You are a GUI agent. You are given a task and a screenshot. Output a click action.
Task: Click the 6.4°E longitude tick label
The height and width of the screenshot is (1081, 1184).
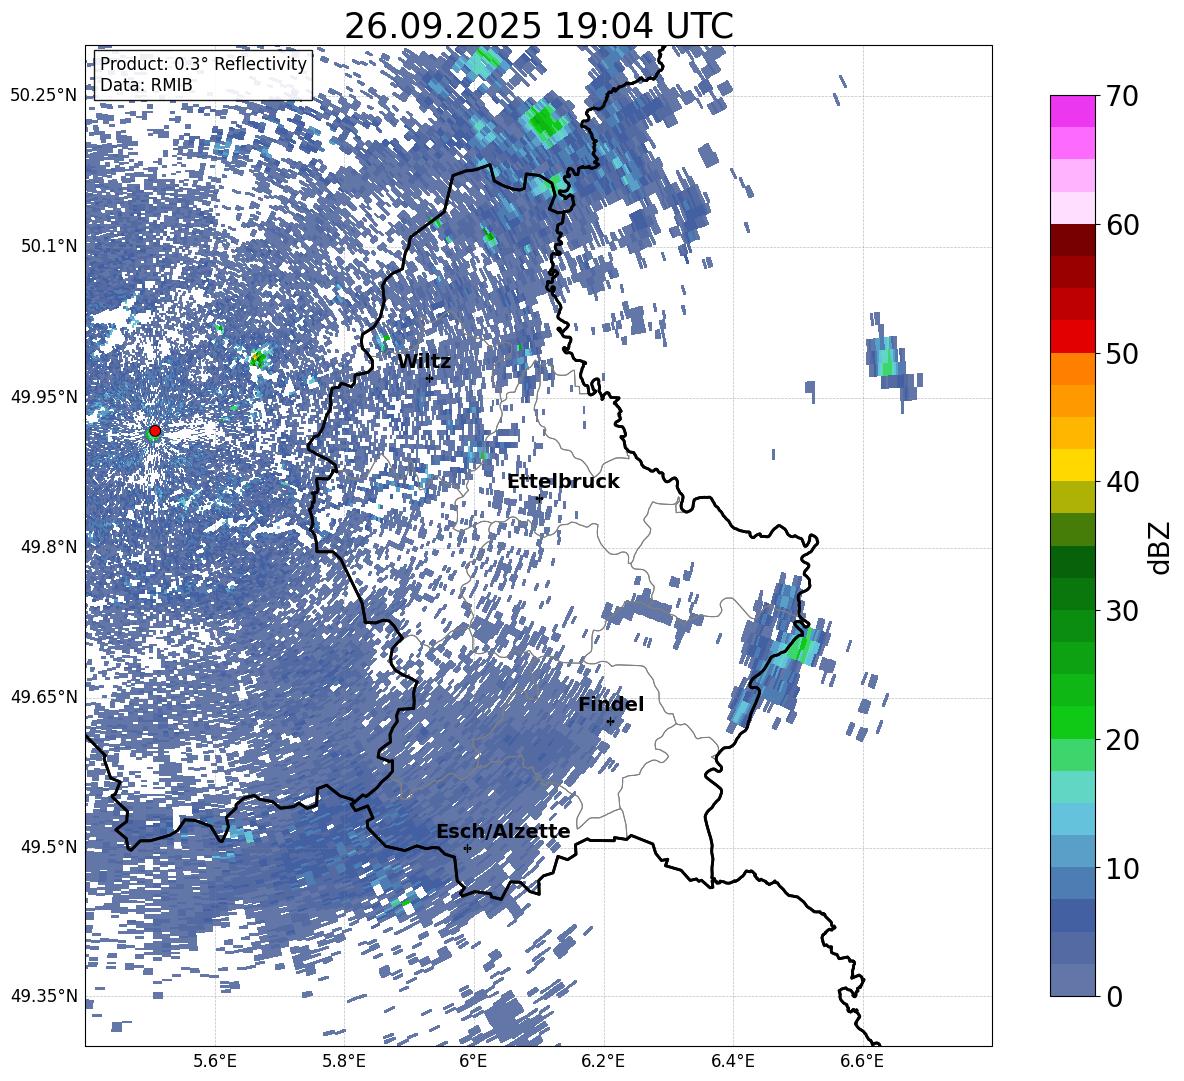point(732,1061)
